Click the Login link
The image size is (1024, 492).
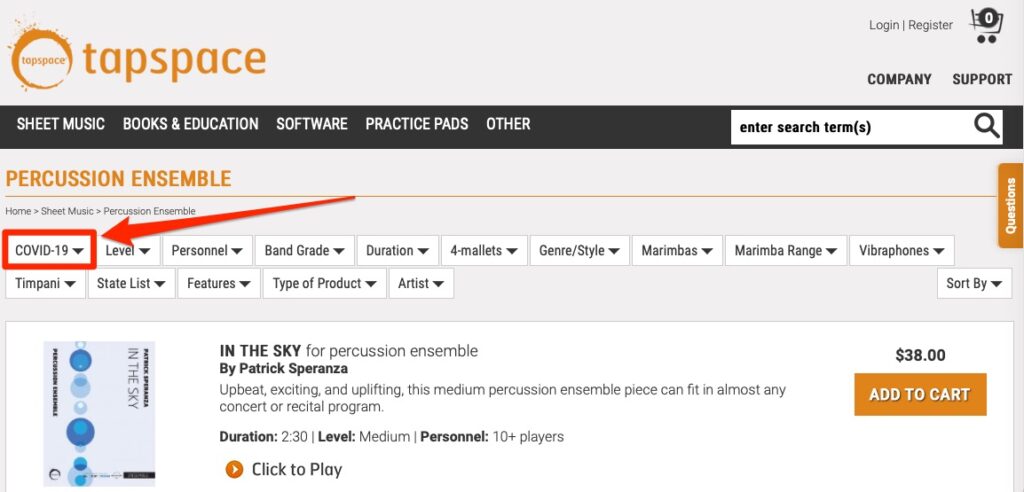[x=884, y=25]
